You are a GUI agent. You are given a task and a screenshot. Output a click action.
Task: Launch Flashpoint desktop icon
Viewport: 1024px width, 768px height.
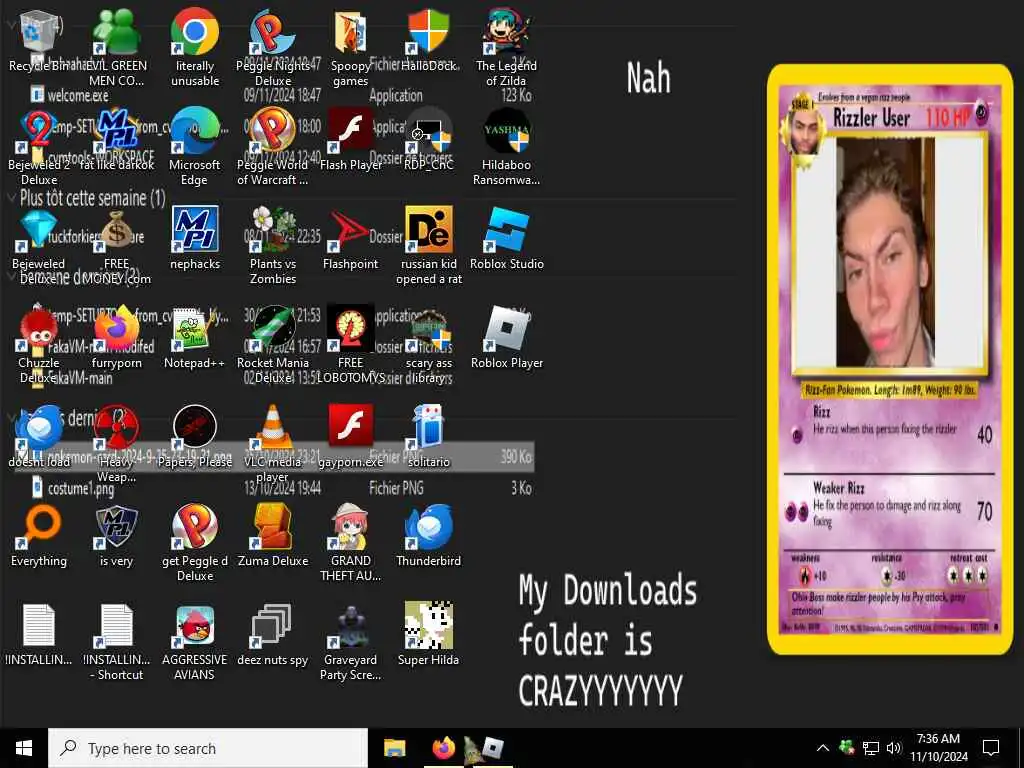click(x=351, y=231)
